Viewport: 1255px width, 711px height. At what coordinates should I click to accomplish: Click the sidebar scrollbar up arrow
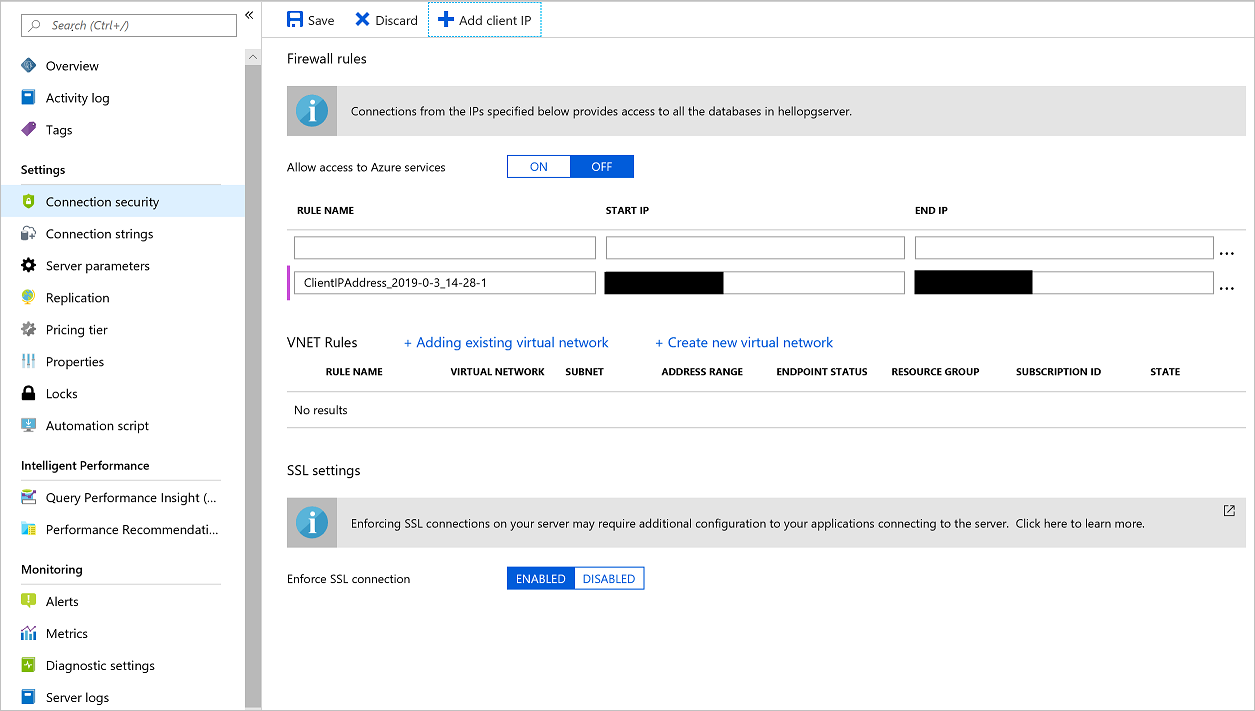point(253,58)
